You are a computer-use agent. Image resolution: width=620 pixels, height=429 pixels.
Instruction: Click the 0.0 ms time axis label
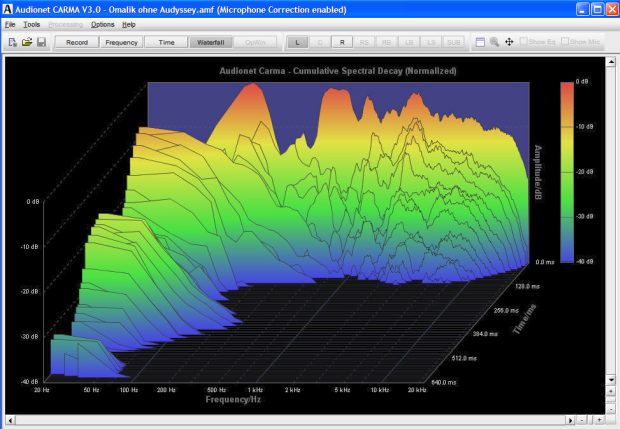[545, 262]
